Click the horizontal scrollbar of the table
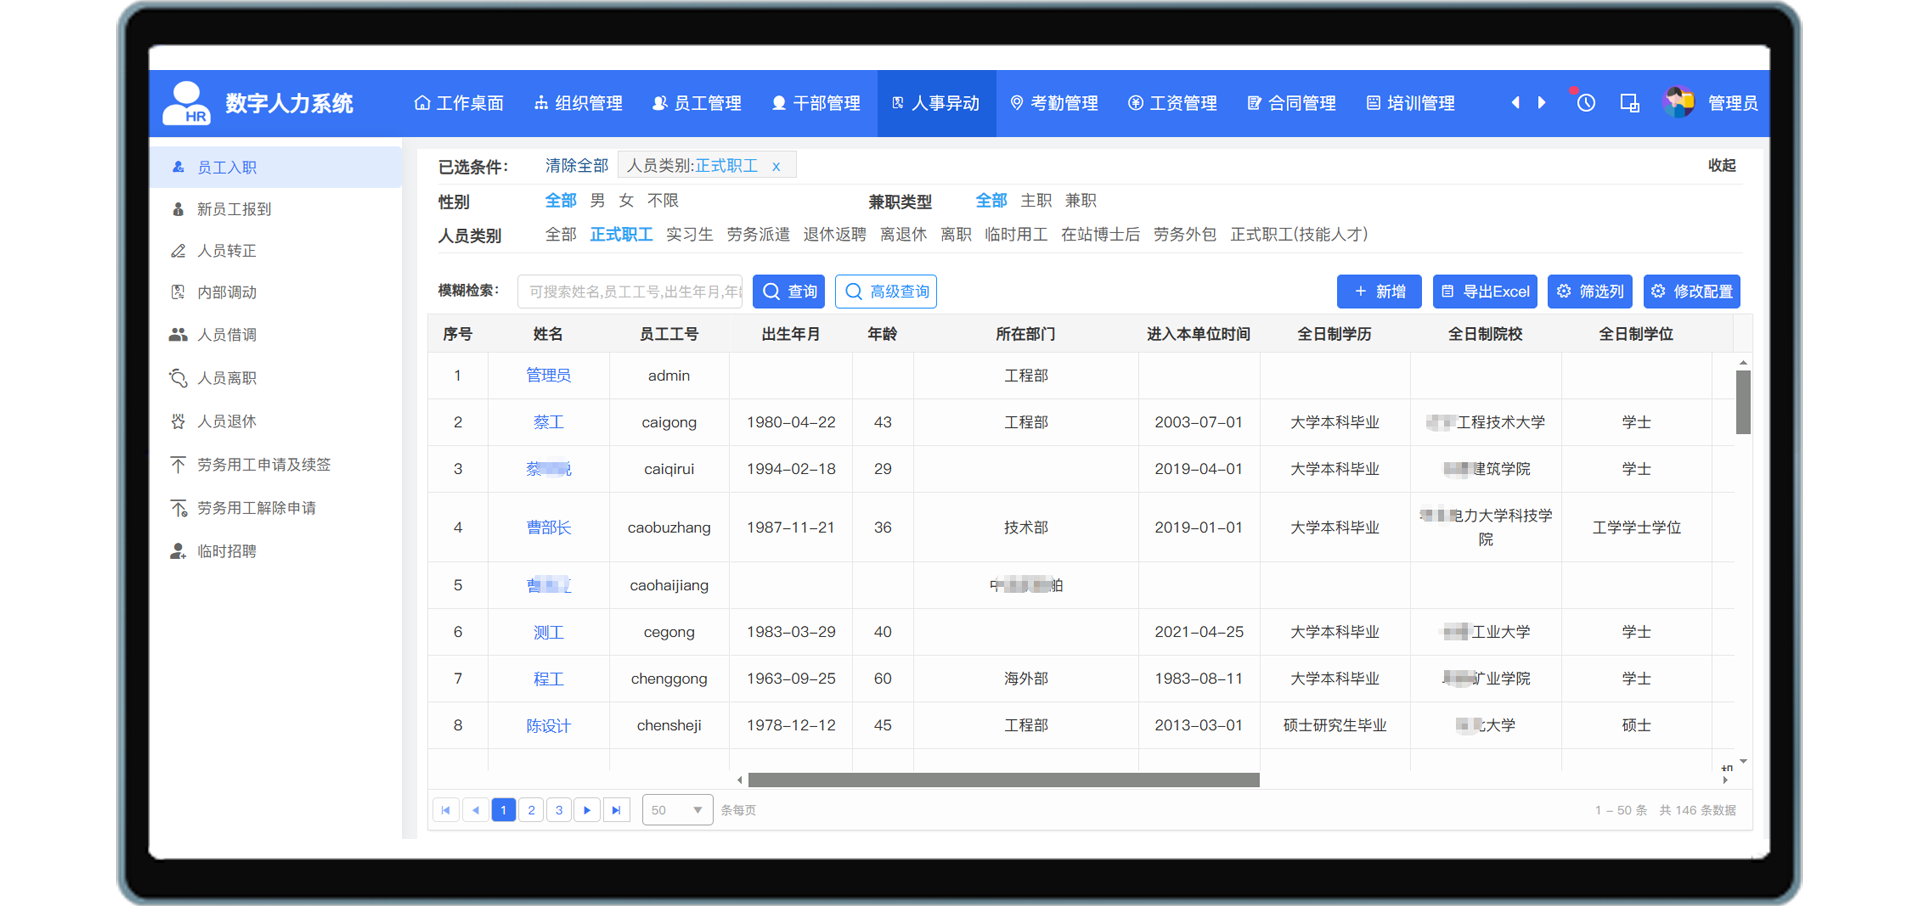 coord(1003,780)
